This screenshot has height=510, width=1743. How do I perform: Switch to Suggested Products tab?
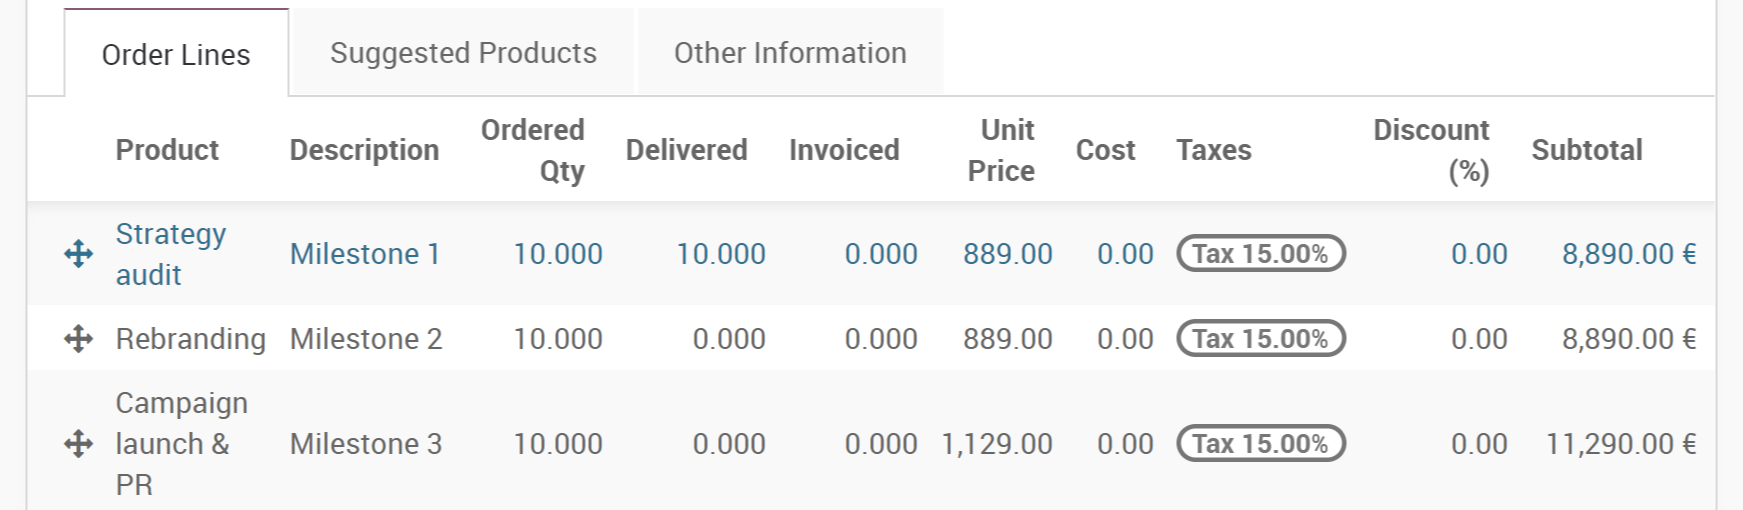(x=463, y=53)
